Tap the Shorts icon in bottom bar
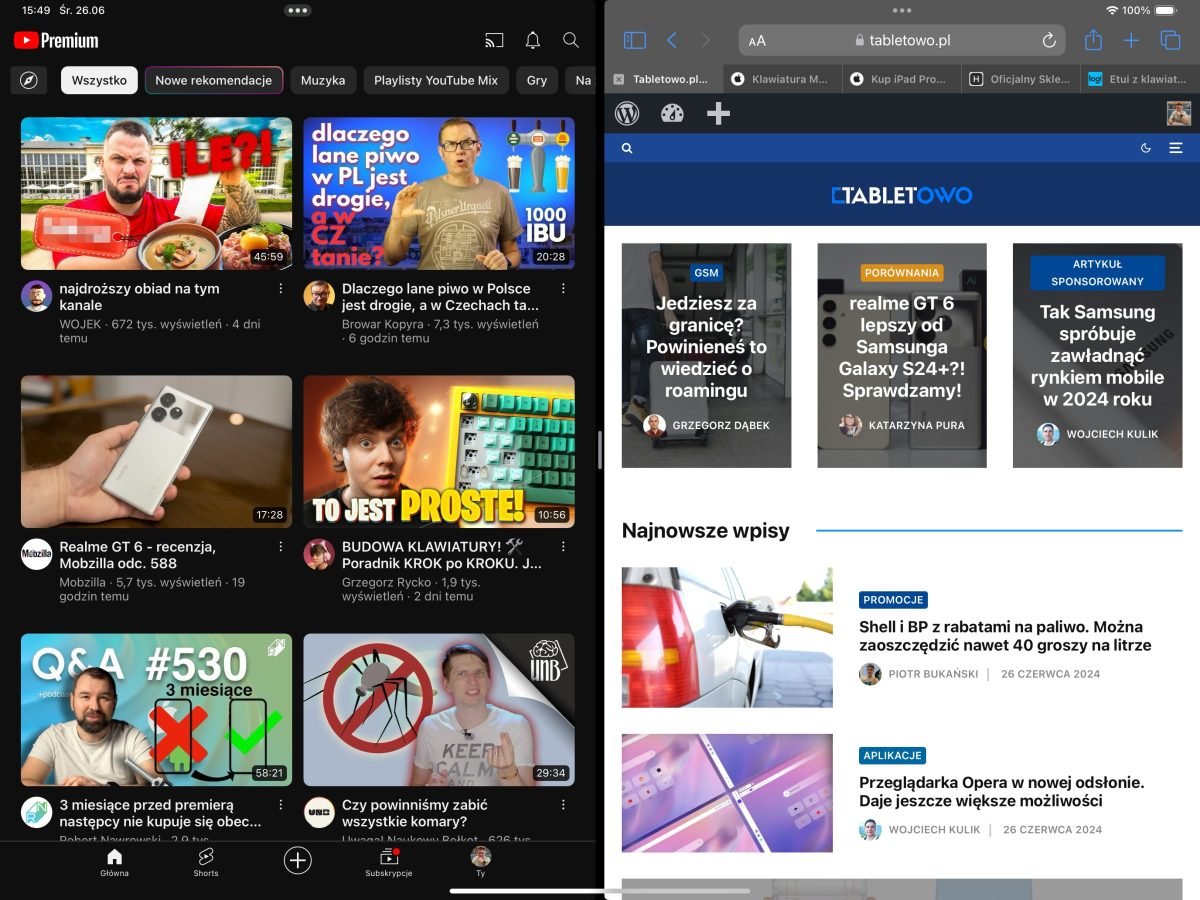Screen dimensions: 1200x900 click(206, 861)
